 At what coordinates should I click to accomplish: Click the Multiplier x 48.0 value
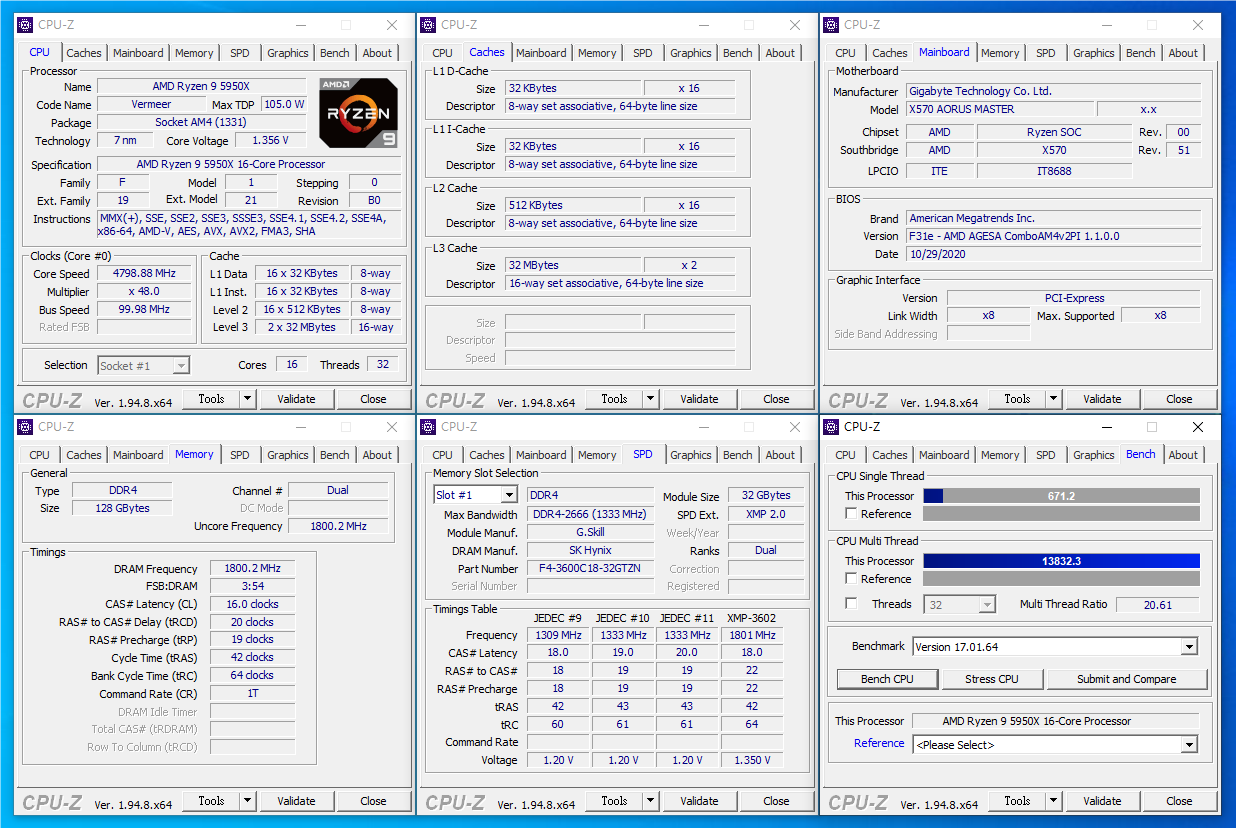coord(146,291)
